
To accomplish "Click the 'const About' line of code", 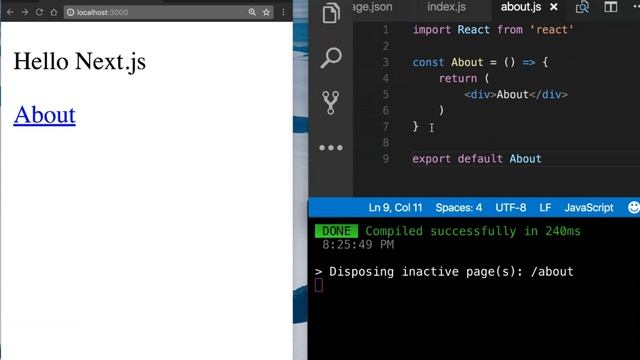I will point(480,62).
